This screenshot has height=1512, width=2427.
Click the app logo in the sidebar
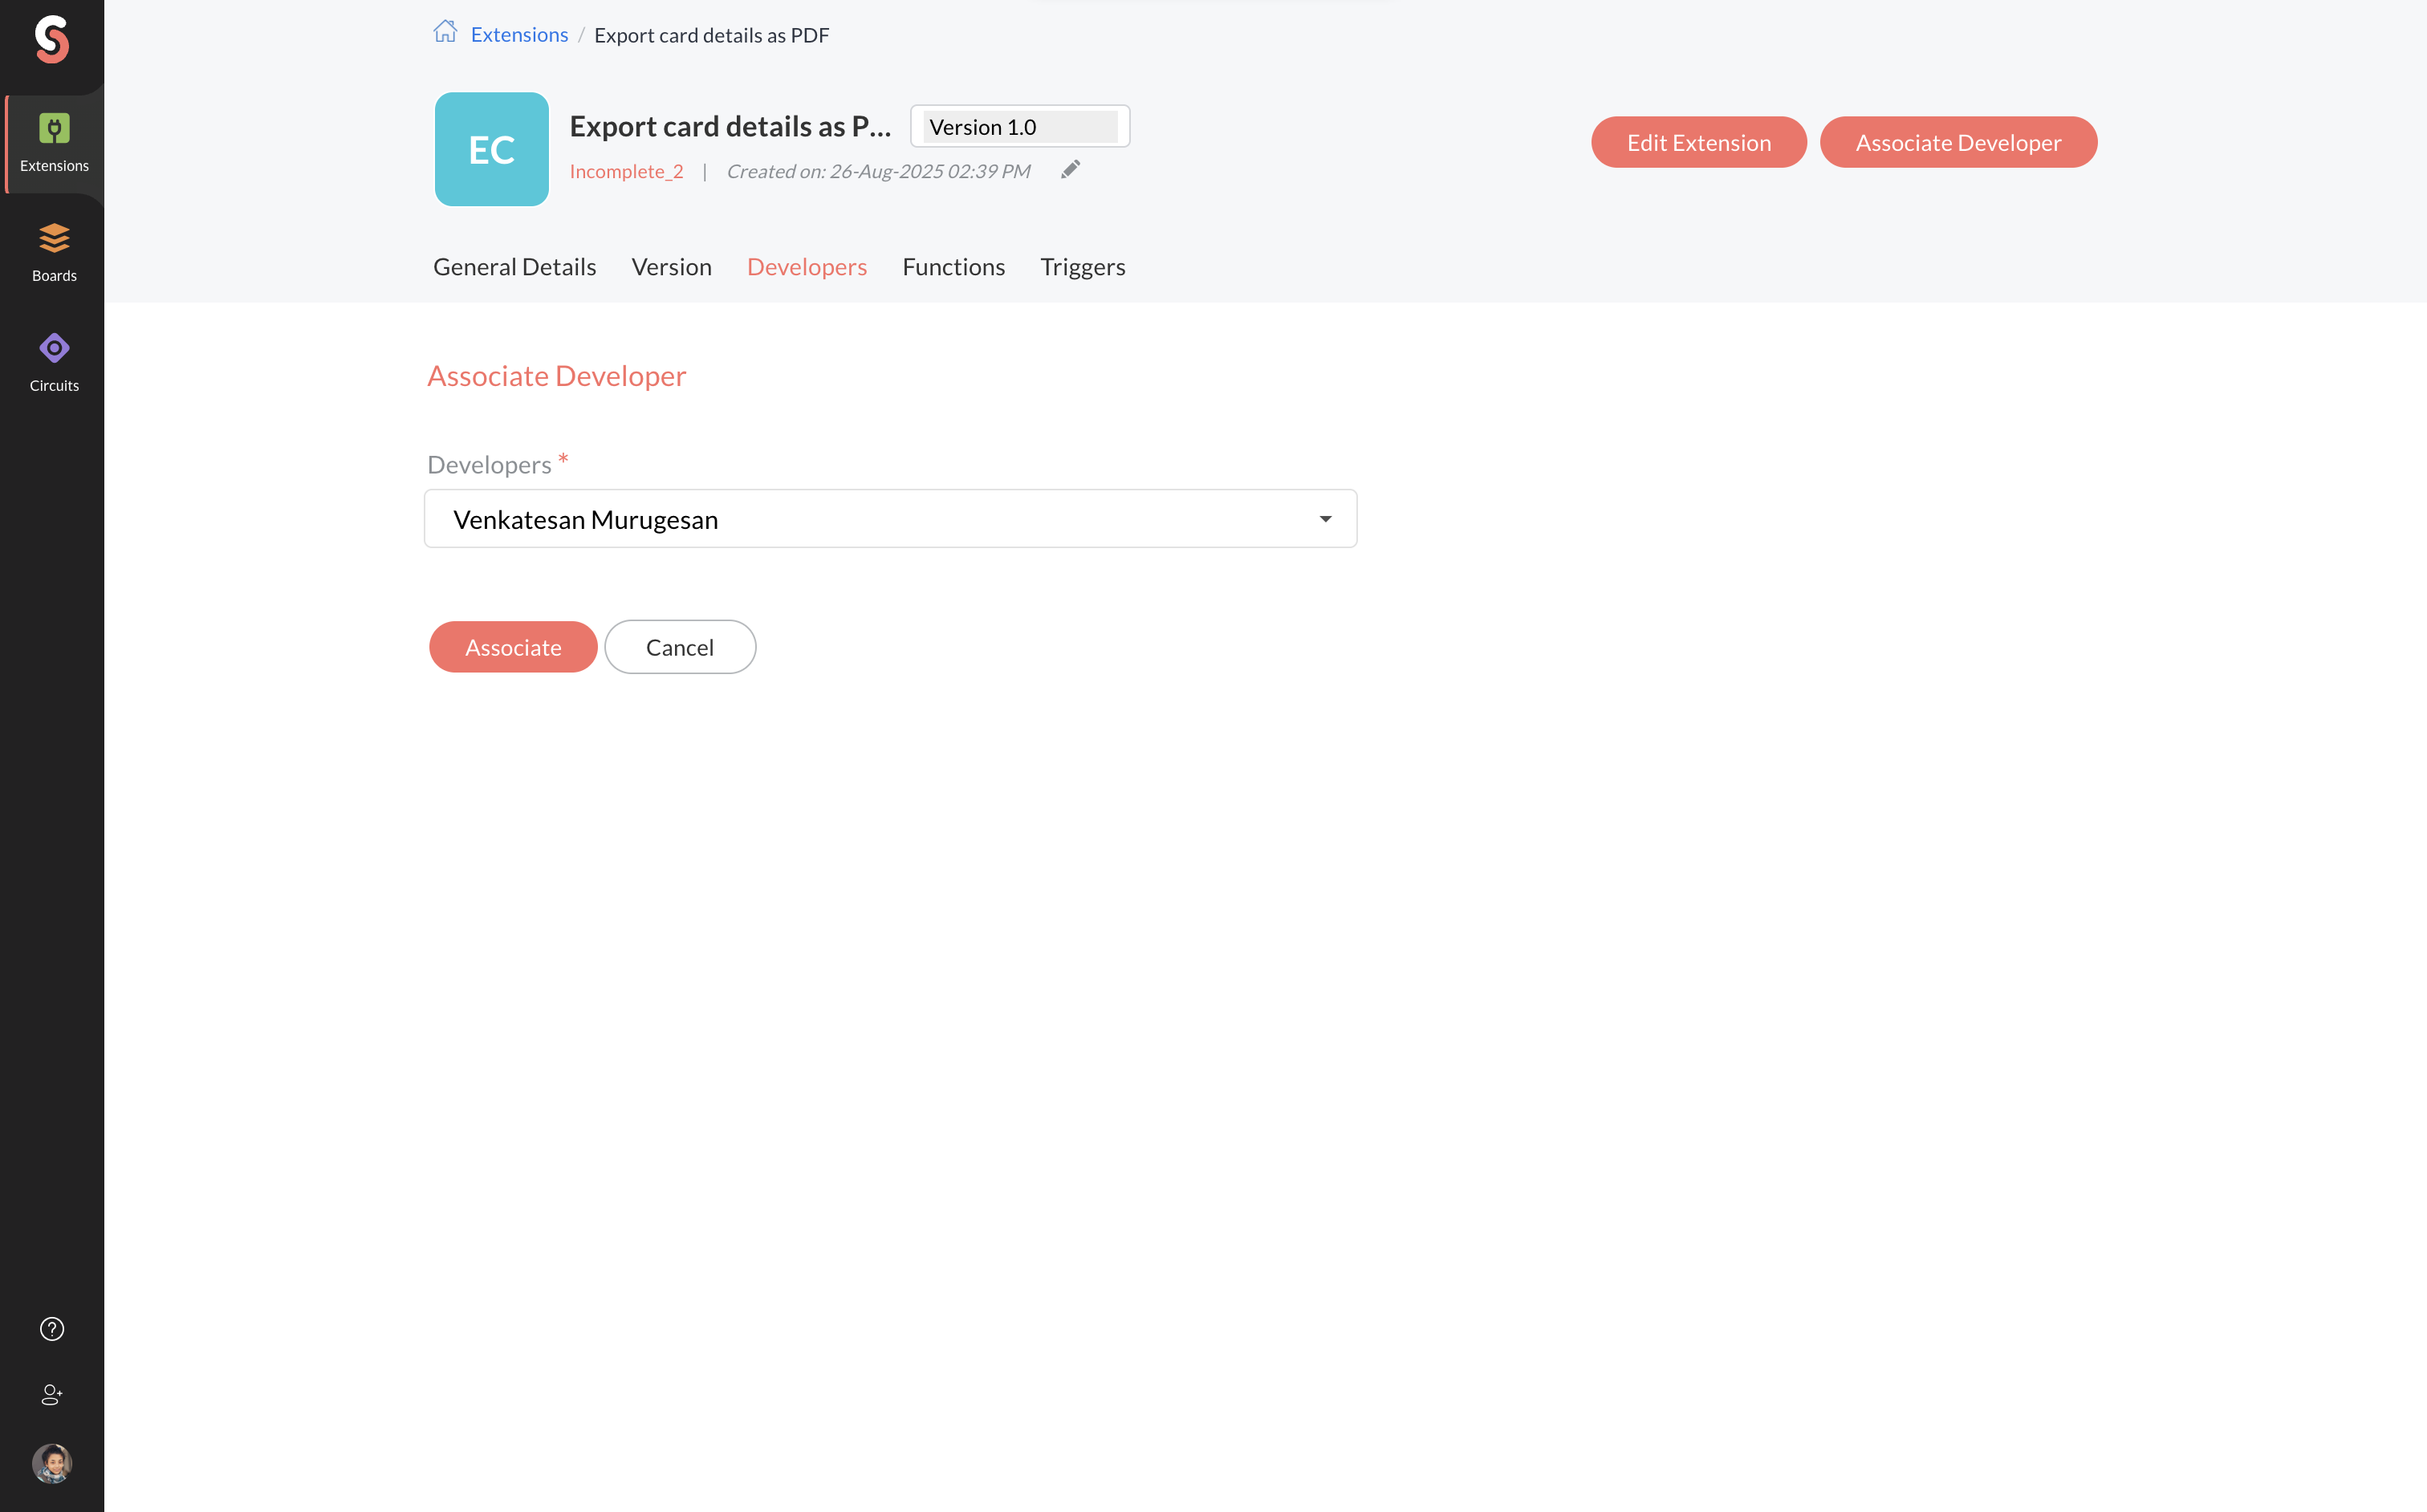point(52,40)
